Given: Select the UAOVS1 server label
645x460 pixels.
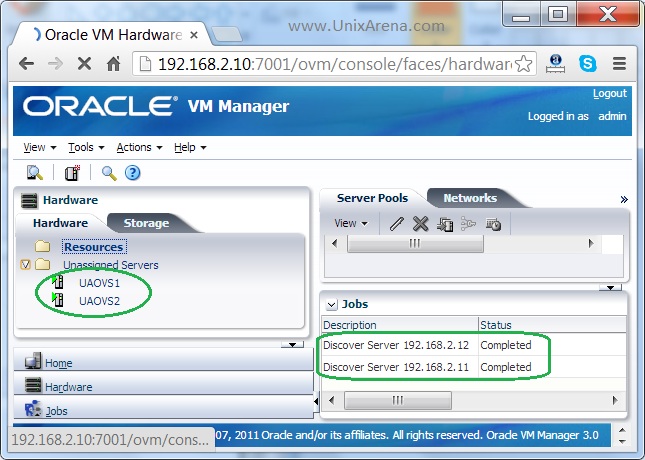Looking at the screenshot, I should [x=99, y=283].
